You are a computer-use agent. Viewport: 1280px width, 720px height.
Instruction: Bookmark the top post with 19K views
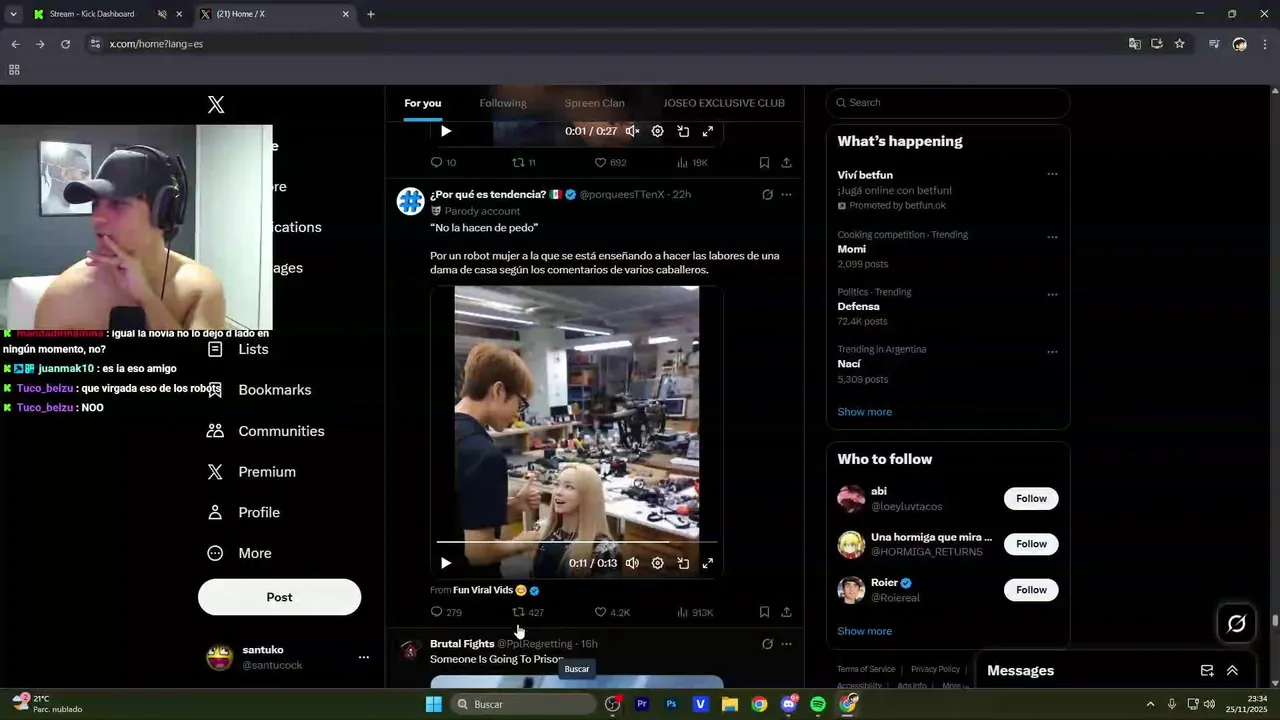click(764, 162)
